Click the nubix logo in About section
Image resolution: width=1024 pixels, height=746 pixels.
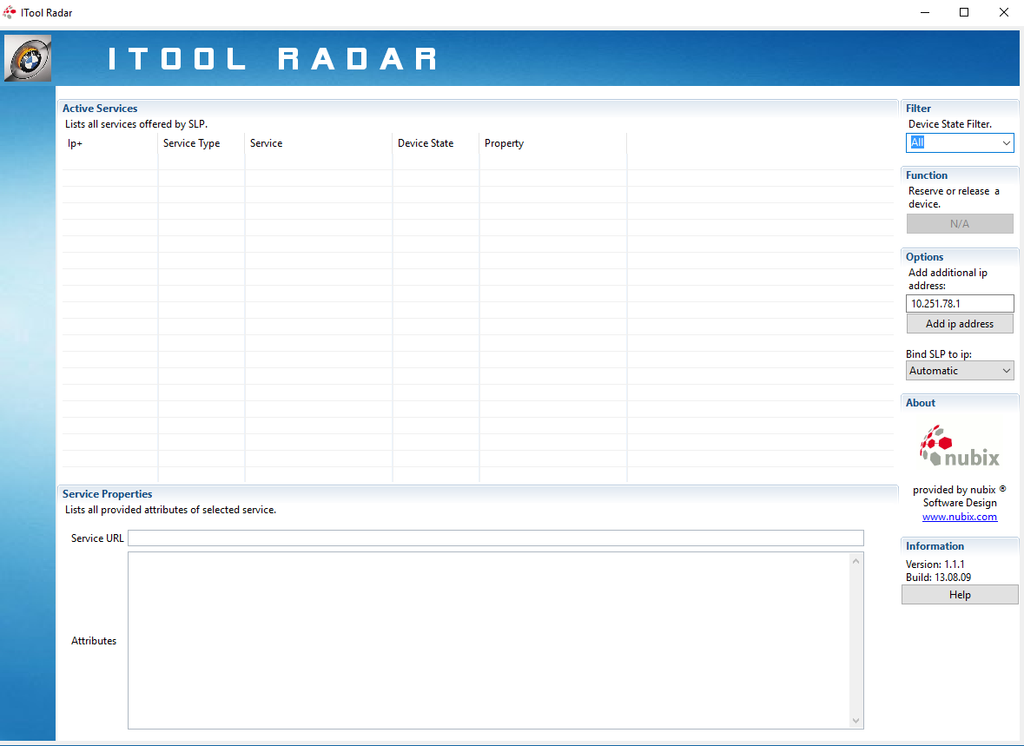coord(959,446)
